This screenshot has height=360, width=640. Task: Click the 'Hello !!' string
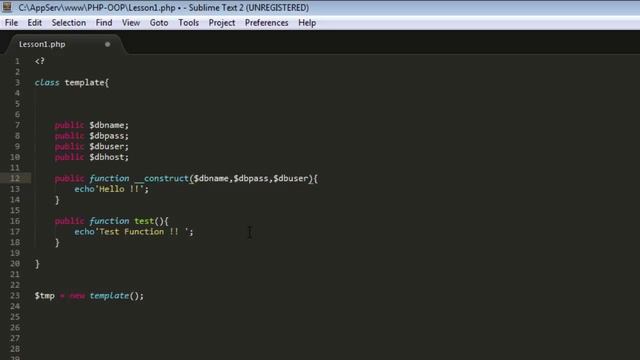(x=120, y=189)
